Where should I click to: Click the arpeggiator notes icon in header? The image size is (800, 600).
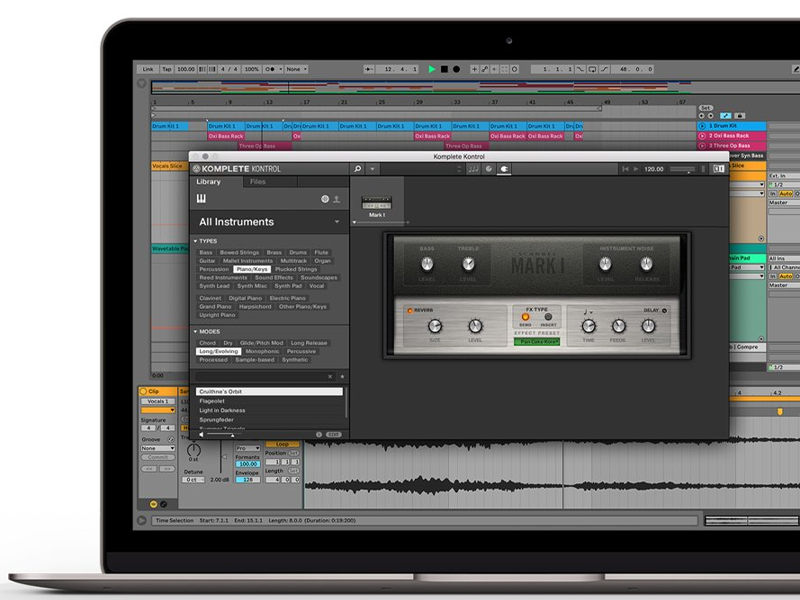tap(473, 169)
